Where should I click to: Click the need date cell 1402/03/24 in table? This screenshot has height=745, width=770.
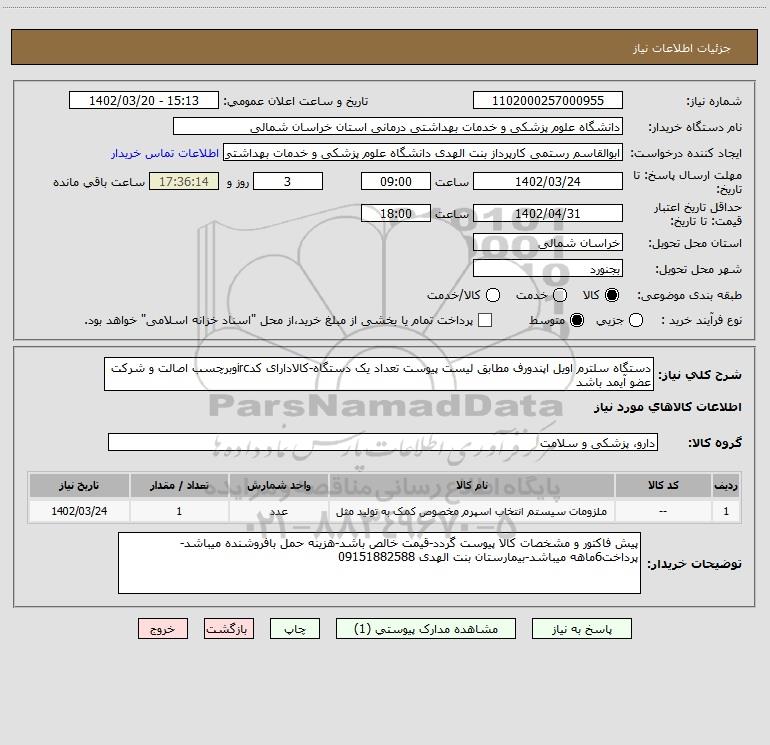(x=79, y=512)
